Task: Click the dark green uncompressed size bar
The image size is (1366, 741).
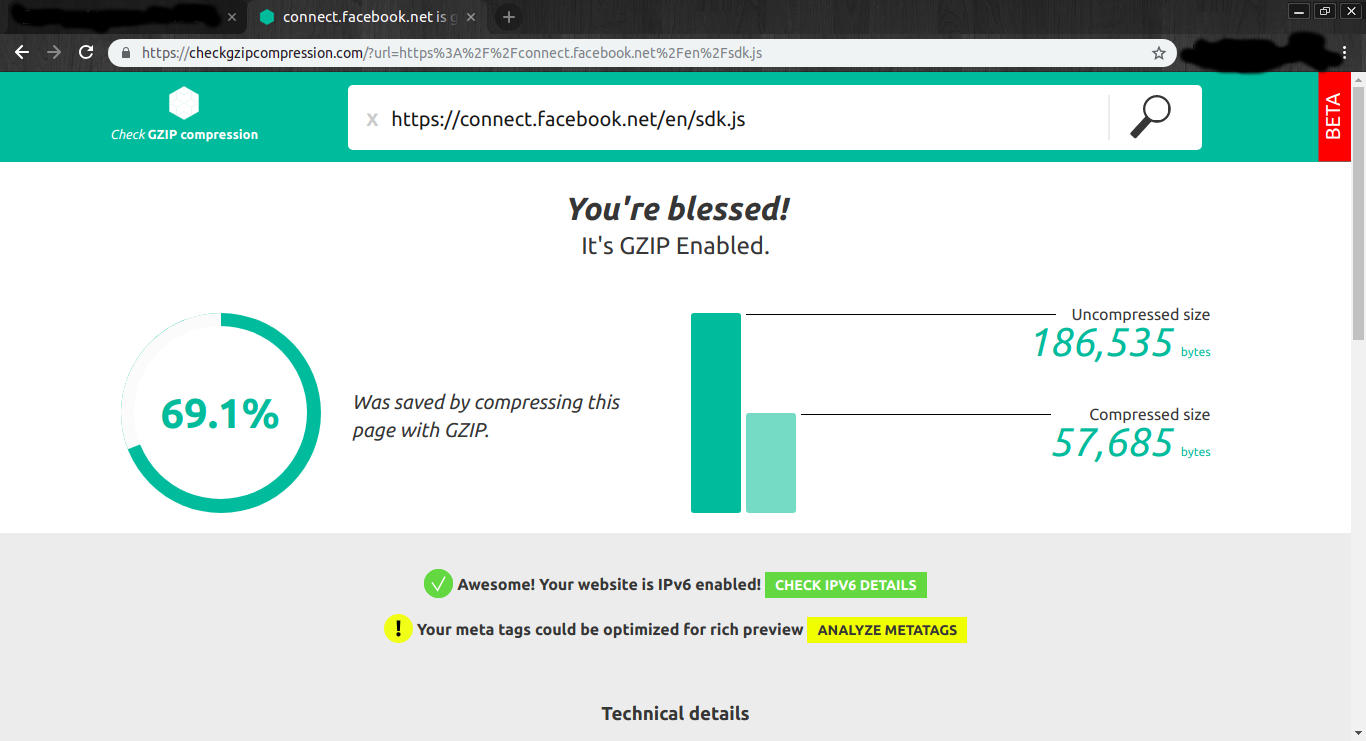Action: (716, 413)
